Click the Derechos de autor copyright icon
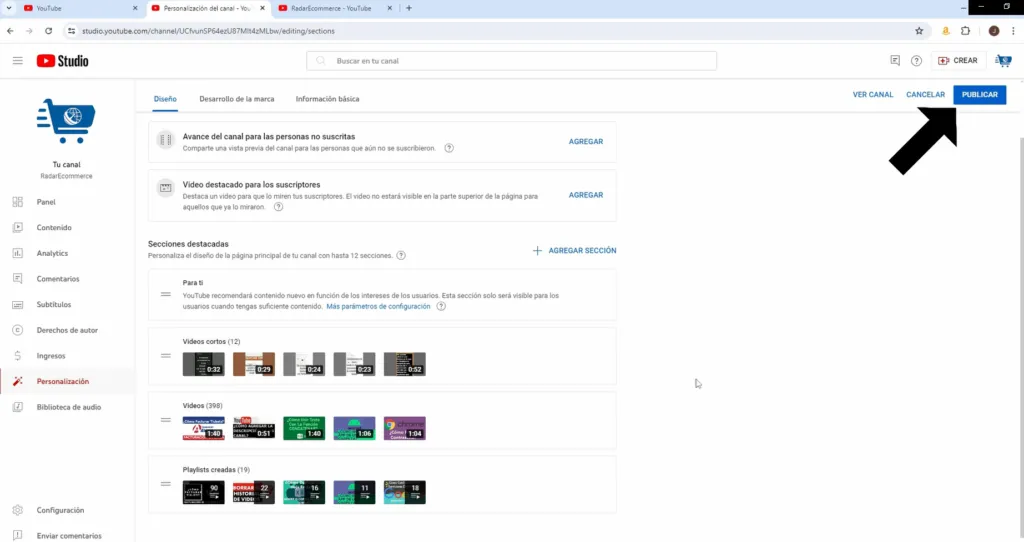1024x542 pixels. click(18, 330)
